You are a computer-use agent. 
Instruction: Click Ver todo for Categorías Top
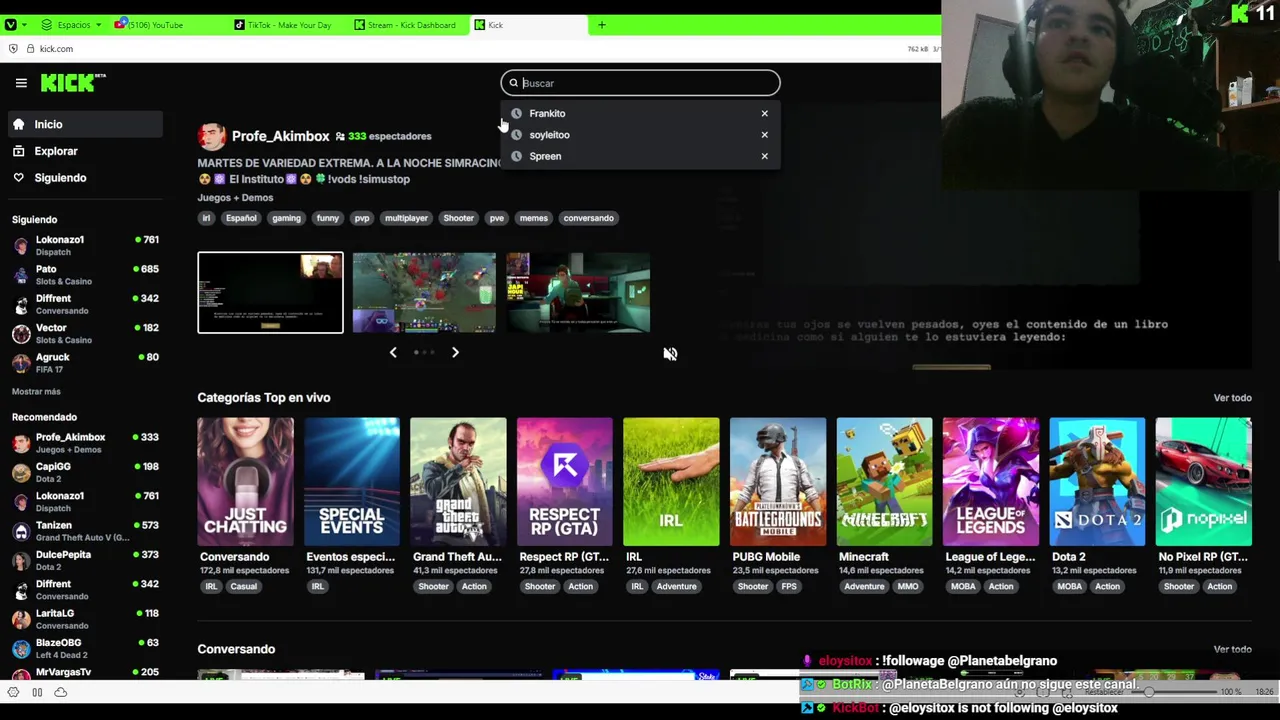(1232, 398)
